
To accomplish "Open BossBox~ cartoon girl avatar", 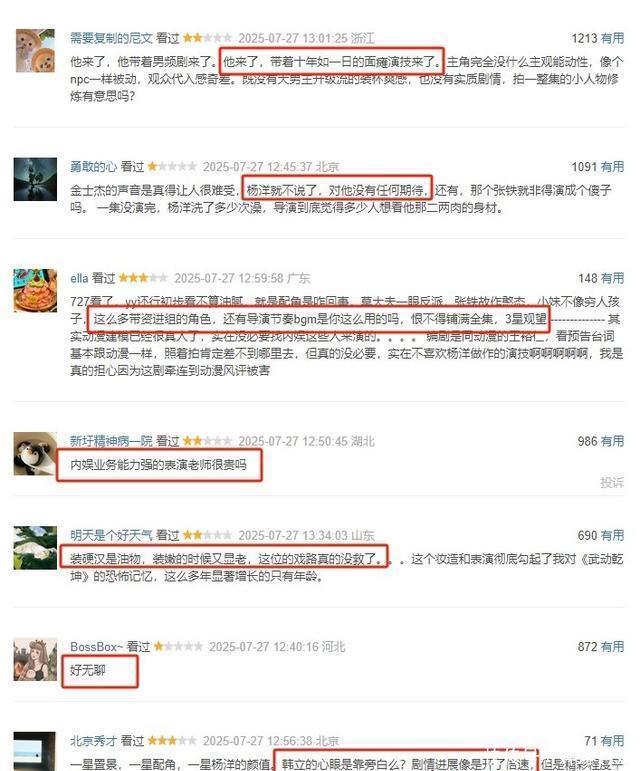I will pyautogui.click(x=35, y=659).
